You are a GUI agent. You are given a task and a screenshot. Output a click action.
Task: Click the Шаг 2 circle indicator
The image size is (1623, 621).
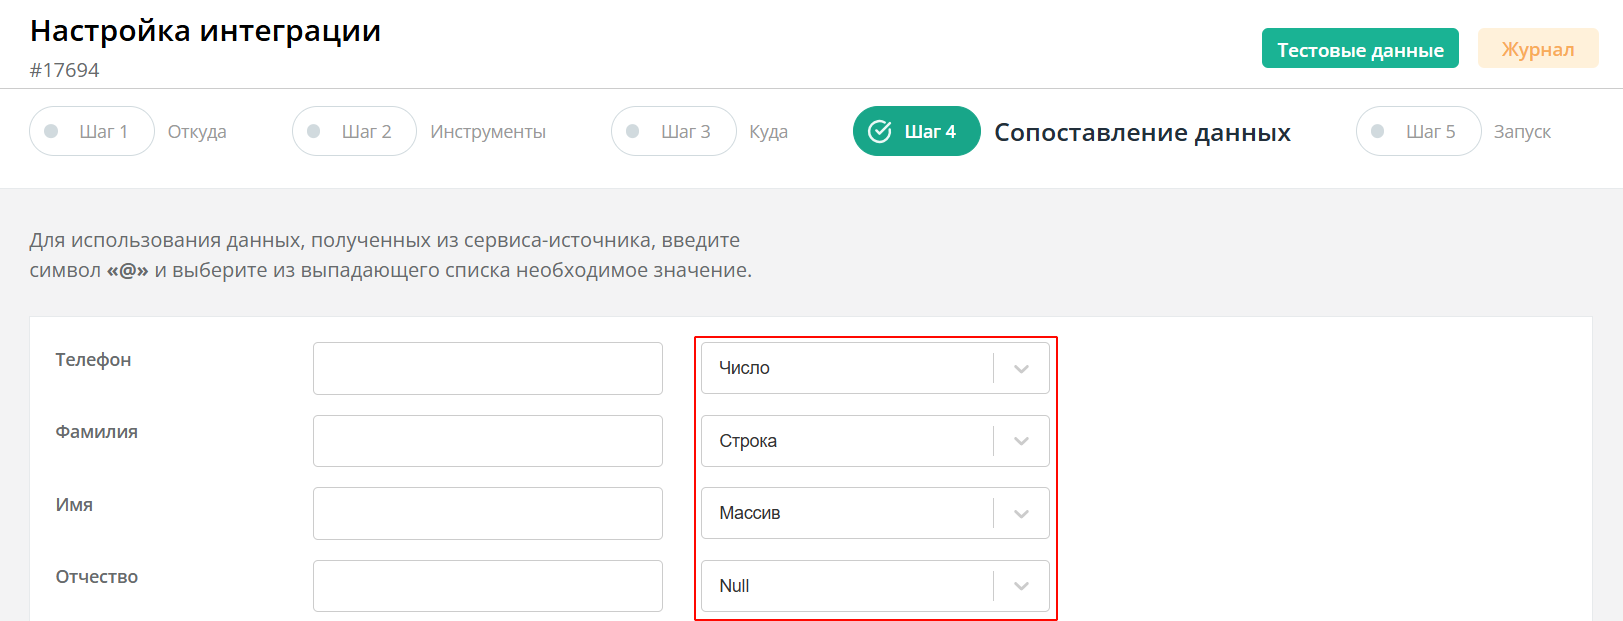[314, 131]
